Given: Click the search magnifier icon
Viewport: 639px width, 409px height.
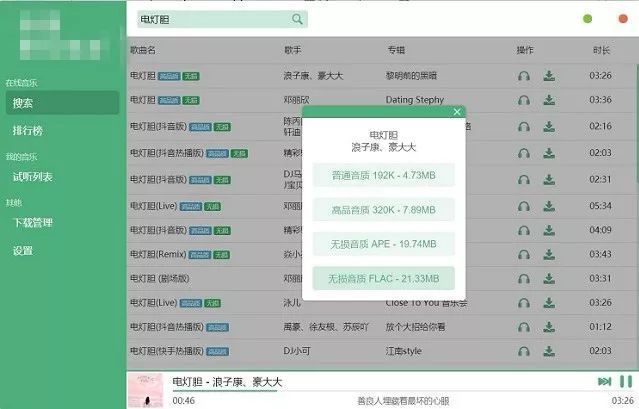Looking at the screenshot, I should (x=297, y=19).
